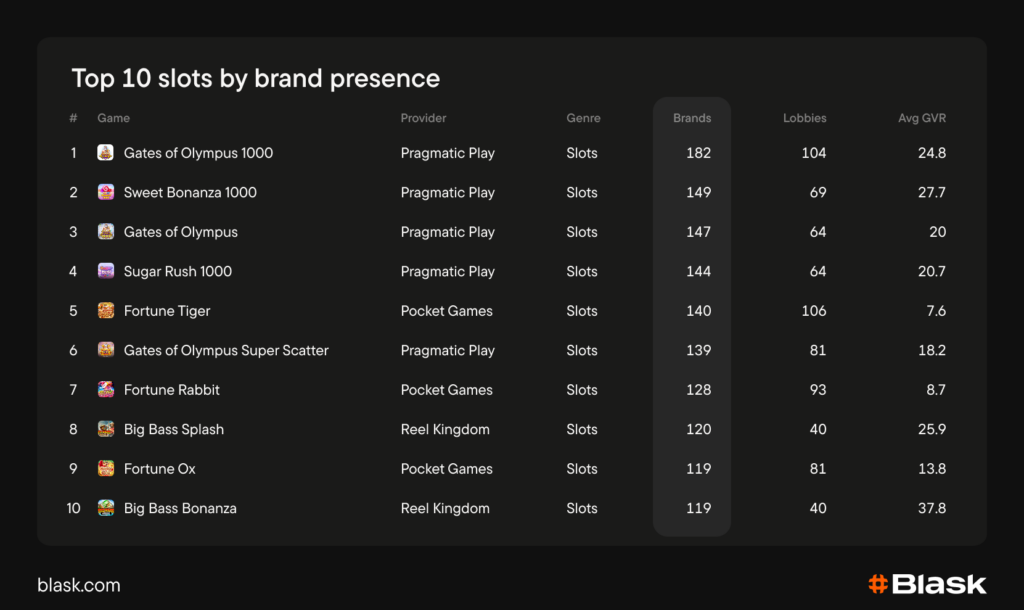The image size is (1024, 610).
Task: Click Reel Kingdom provider for Big Bass Splash
Action: pos(445,429)
